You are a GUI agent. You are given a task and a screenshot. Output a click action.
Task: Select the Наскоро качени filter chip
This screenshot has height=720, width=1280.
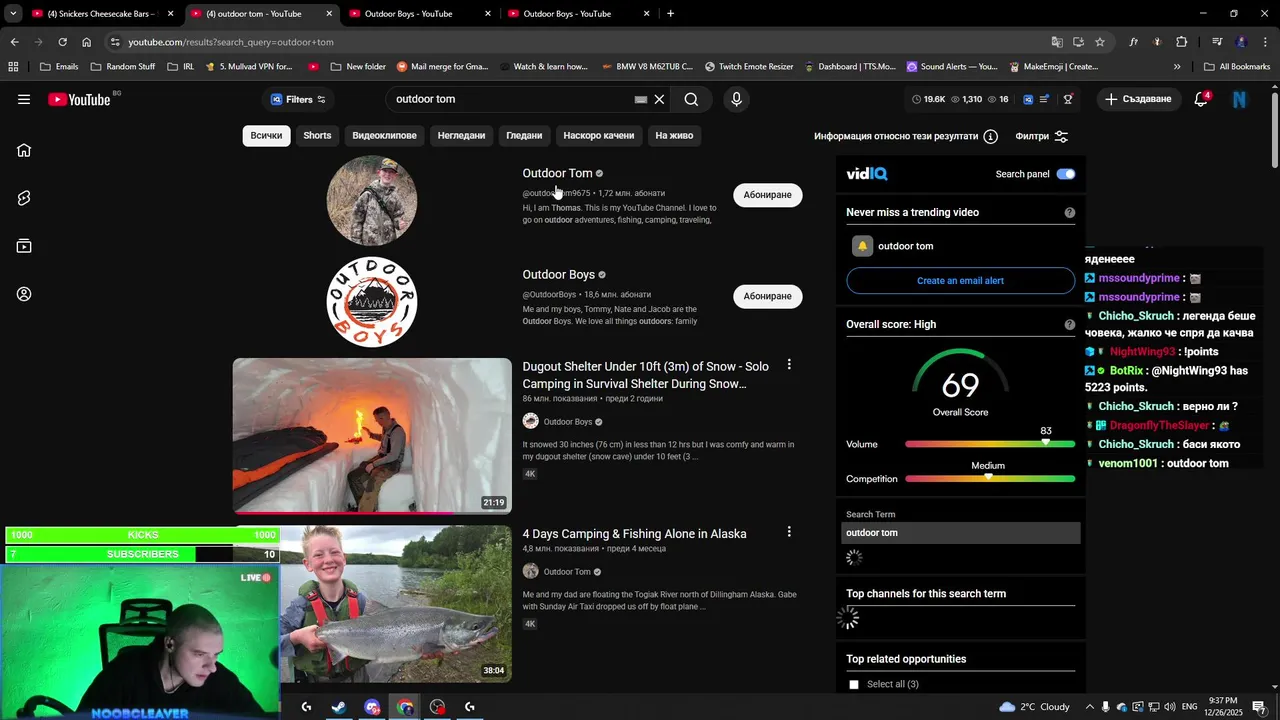tap(599, 136)
